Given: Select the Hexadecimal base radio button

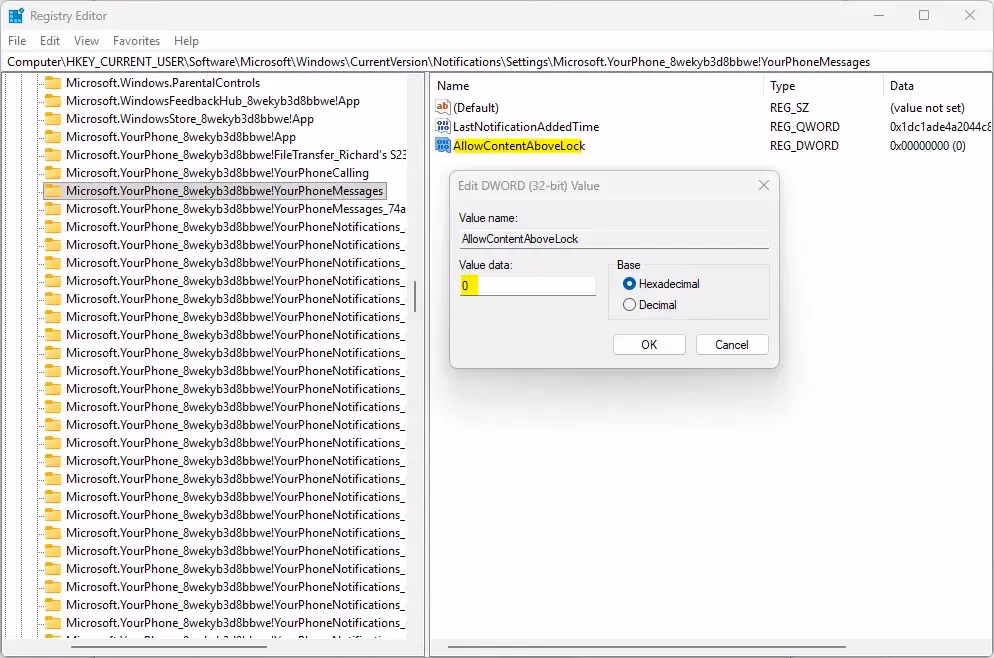Looking at the screenshot, I should point(629,283).
